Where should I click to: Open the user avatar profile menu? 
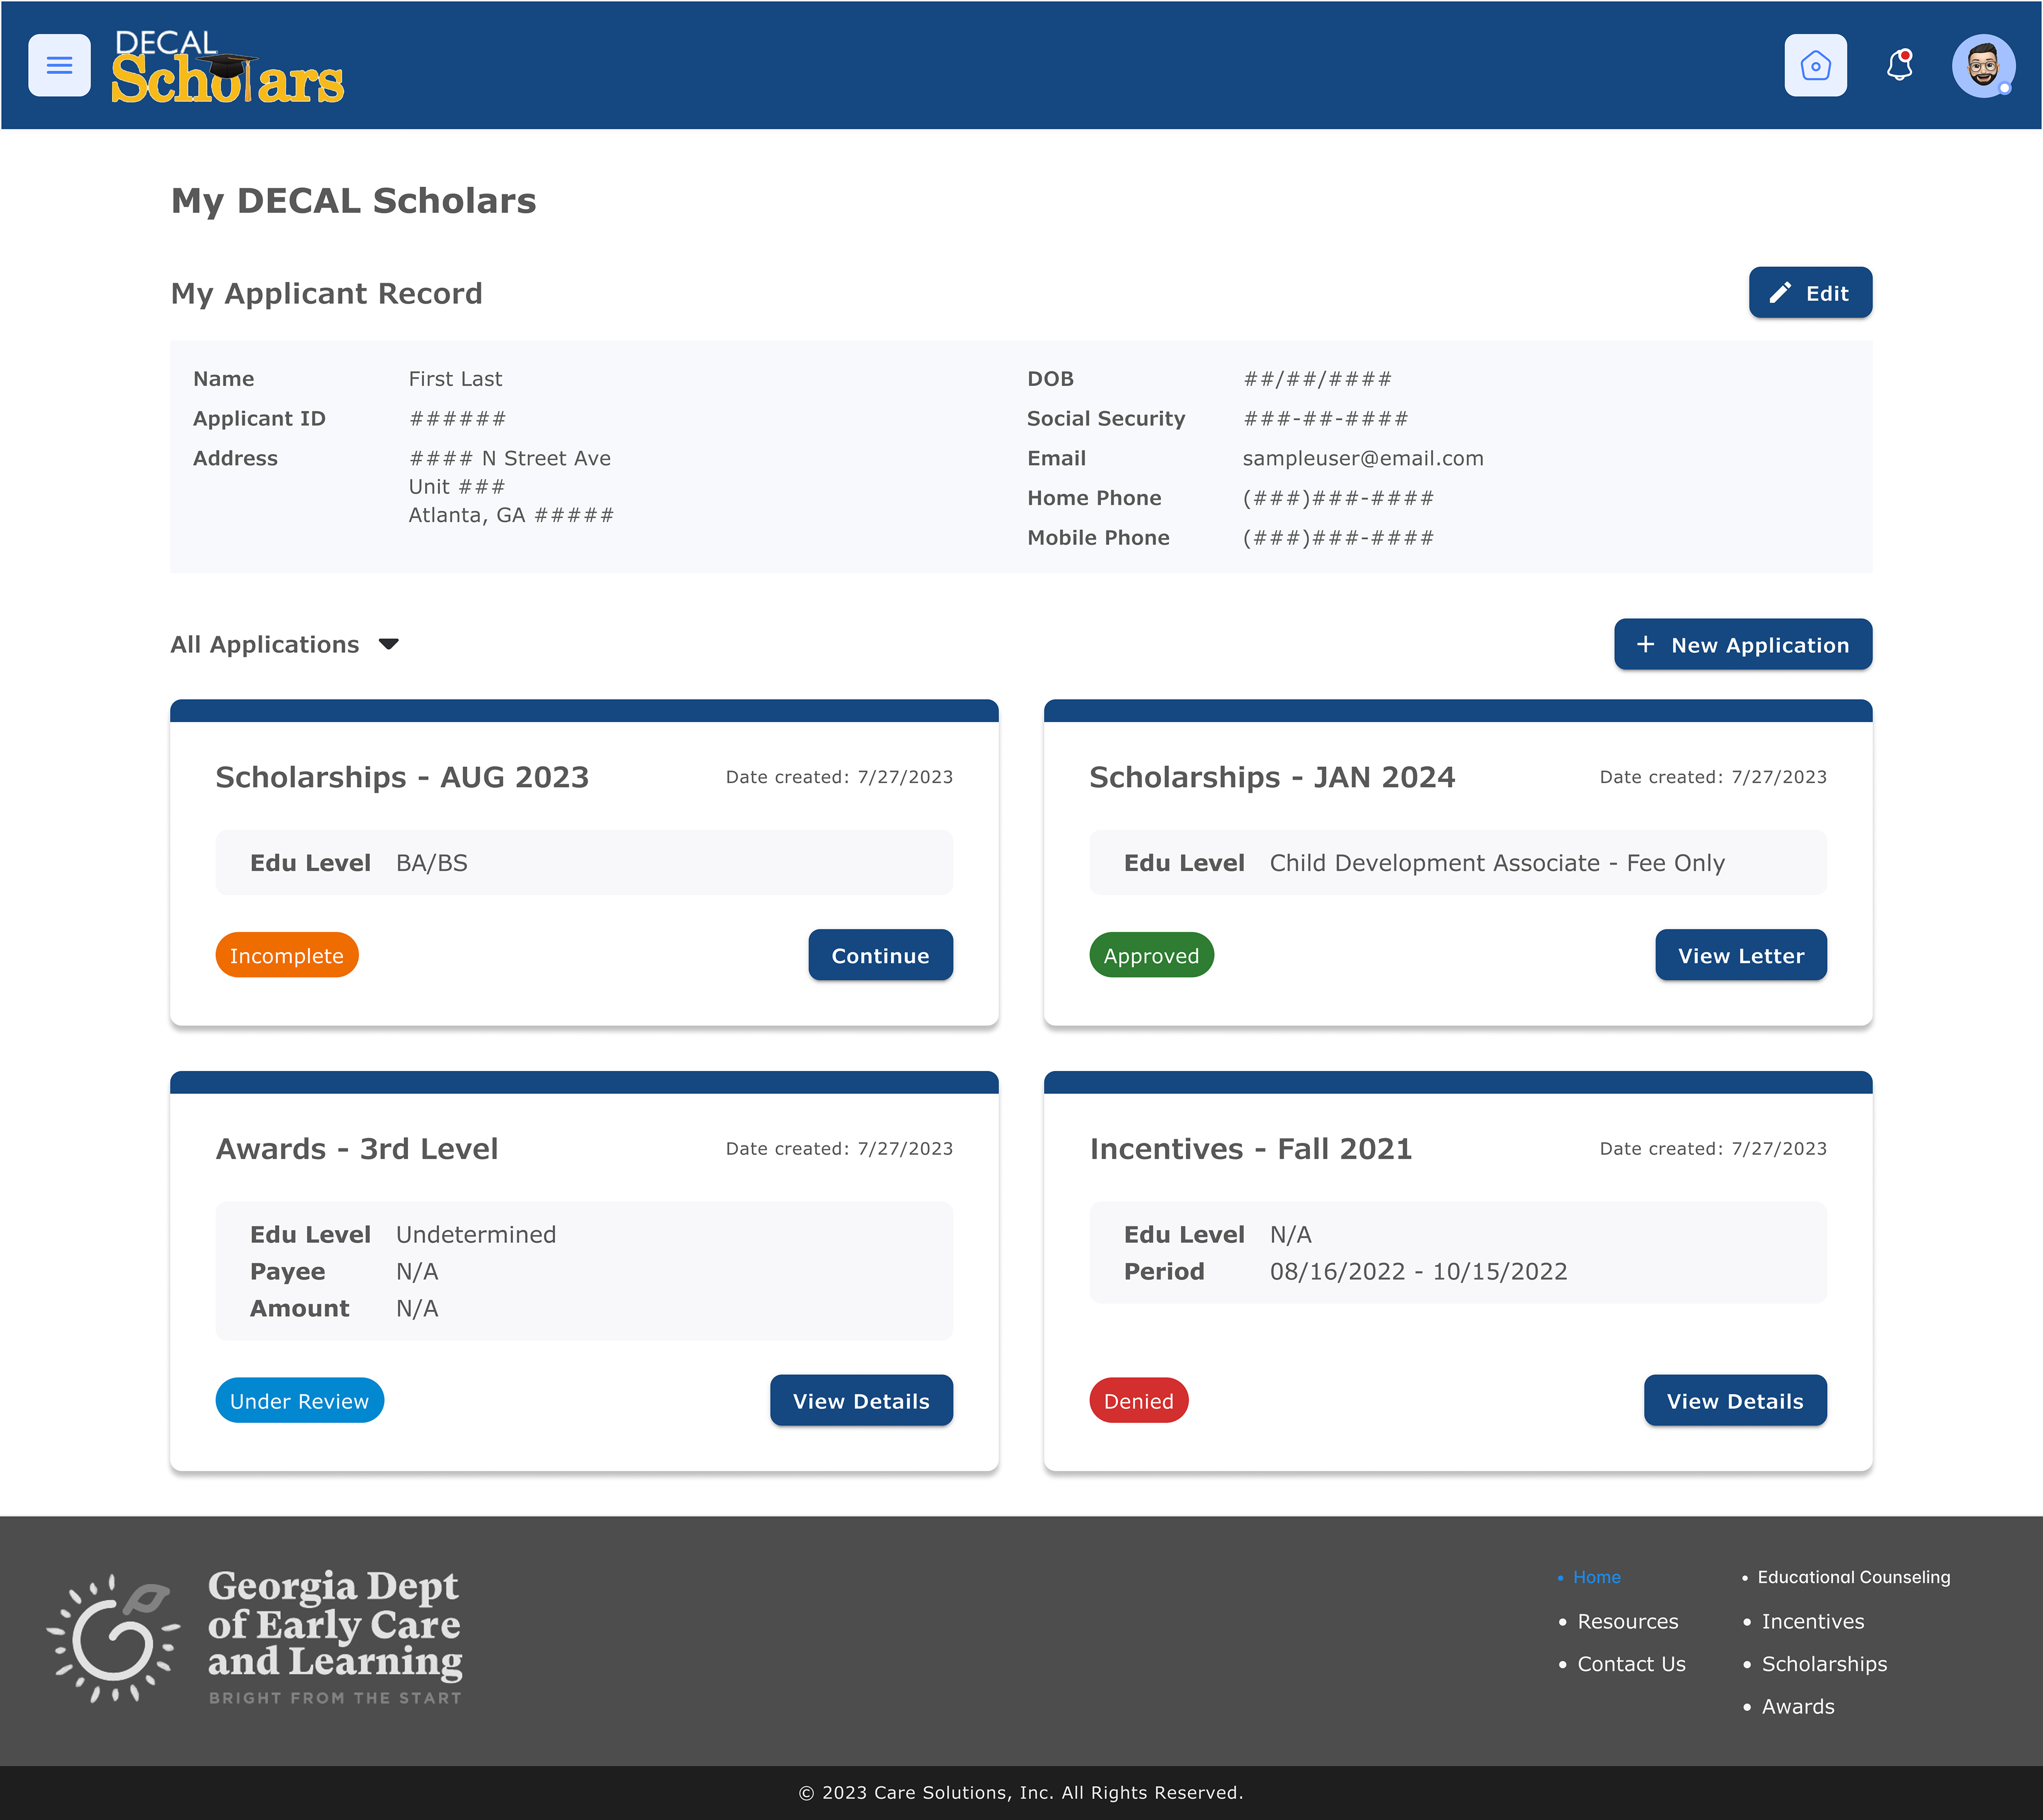(x=1983, y=65)
